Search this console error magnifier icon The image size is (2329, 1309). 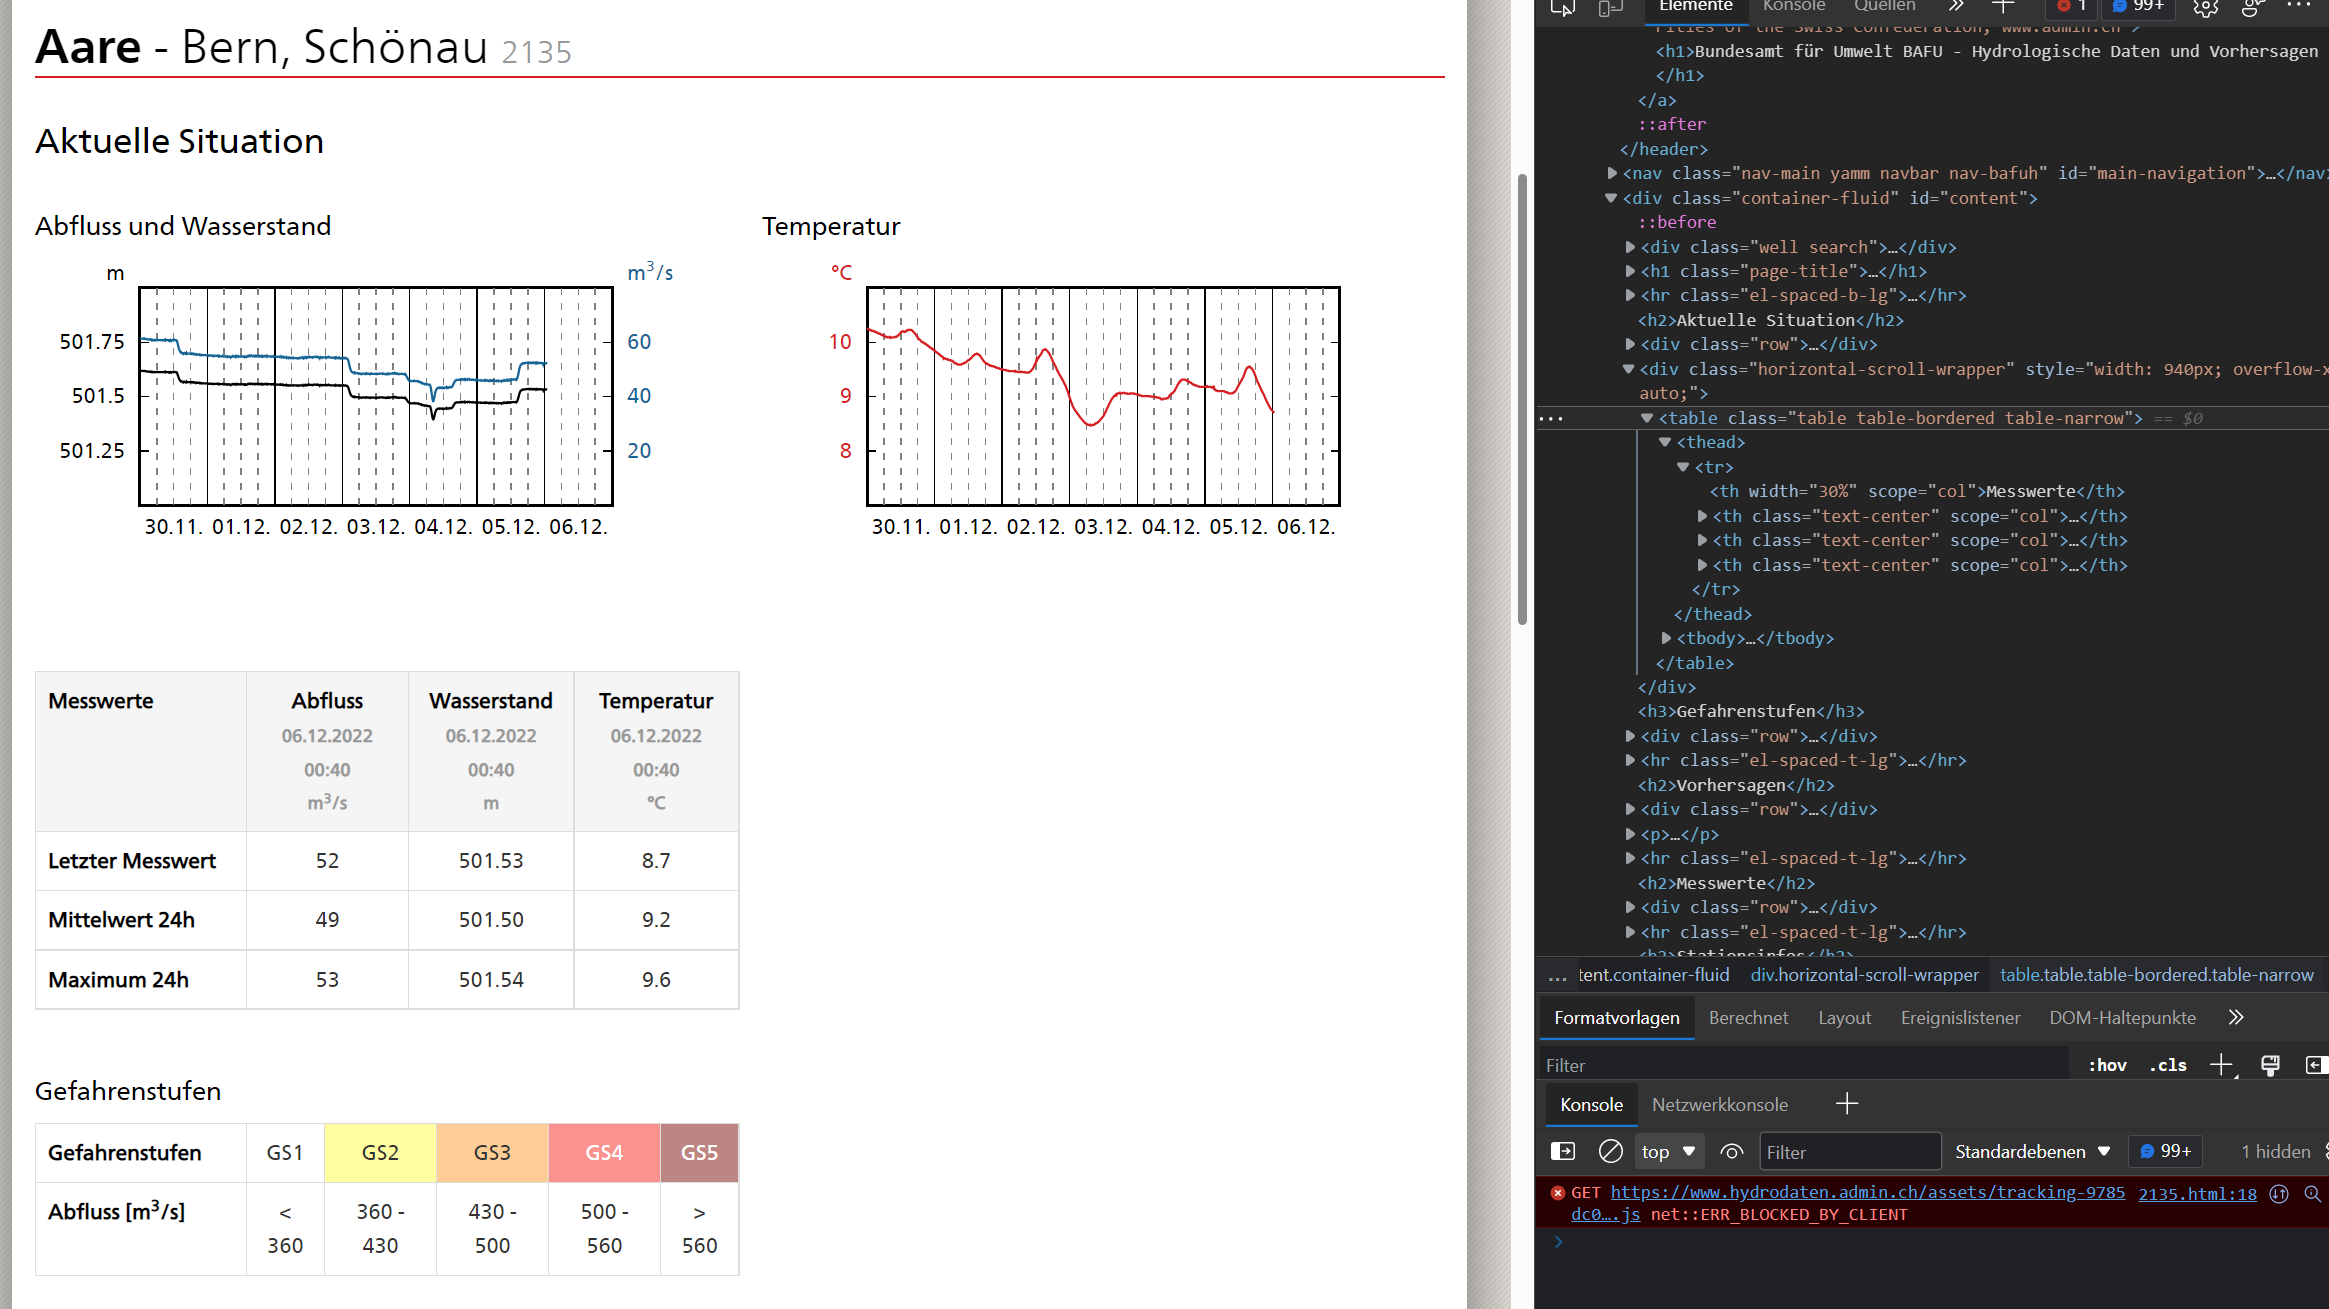(x=2312, y=1193)
